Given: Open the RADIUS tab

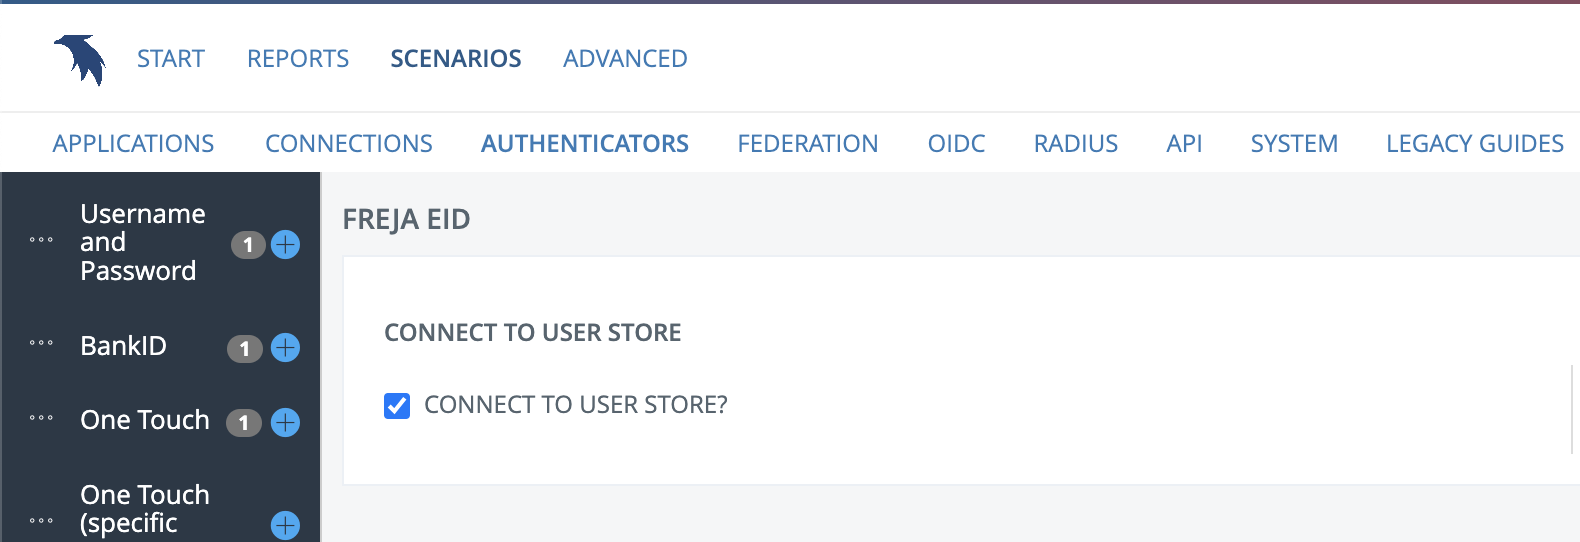Looking at the screenshot, I should point(1076,144).
